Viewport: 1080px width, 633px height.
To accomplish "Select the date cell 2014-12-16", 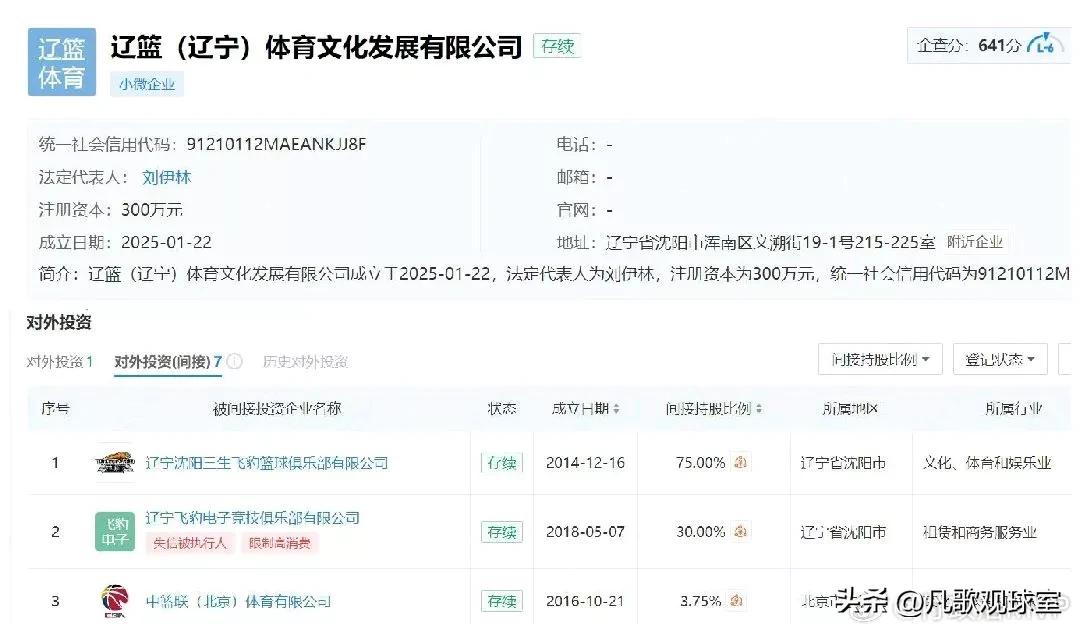I will (x=585, y=463).
